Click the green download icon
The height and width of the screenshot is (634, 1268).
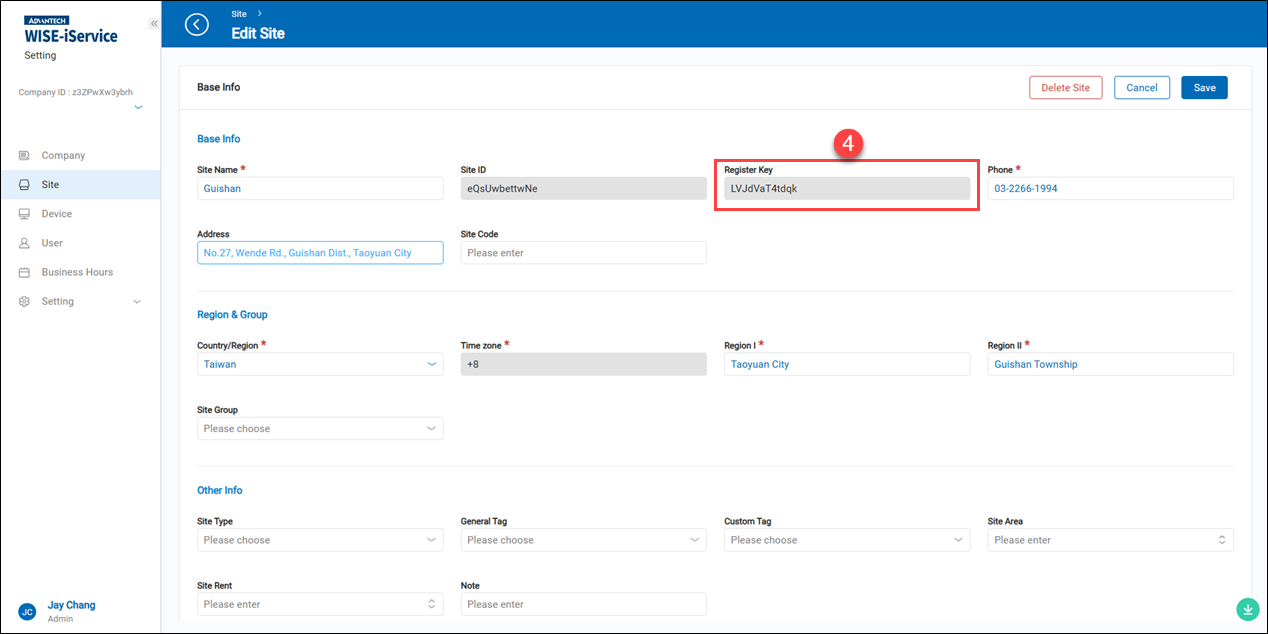tap(1247, 608)
